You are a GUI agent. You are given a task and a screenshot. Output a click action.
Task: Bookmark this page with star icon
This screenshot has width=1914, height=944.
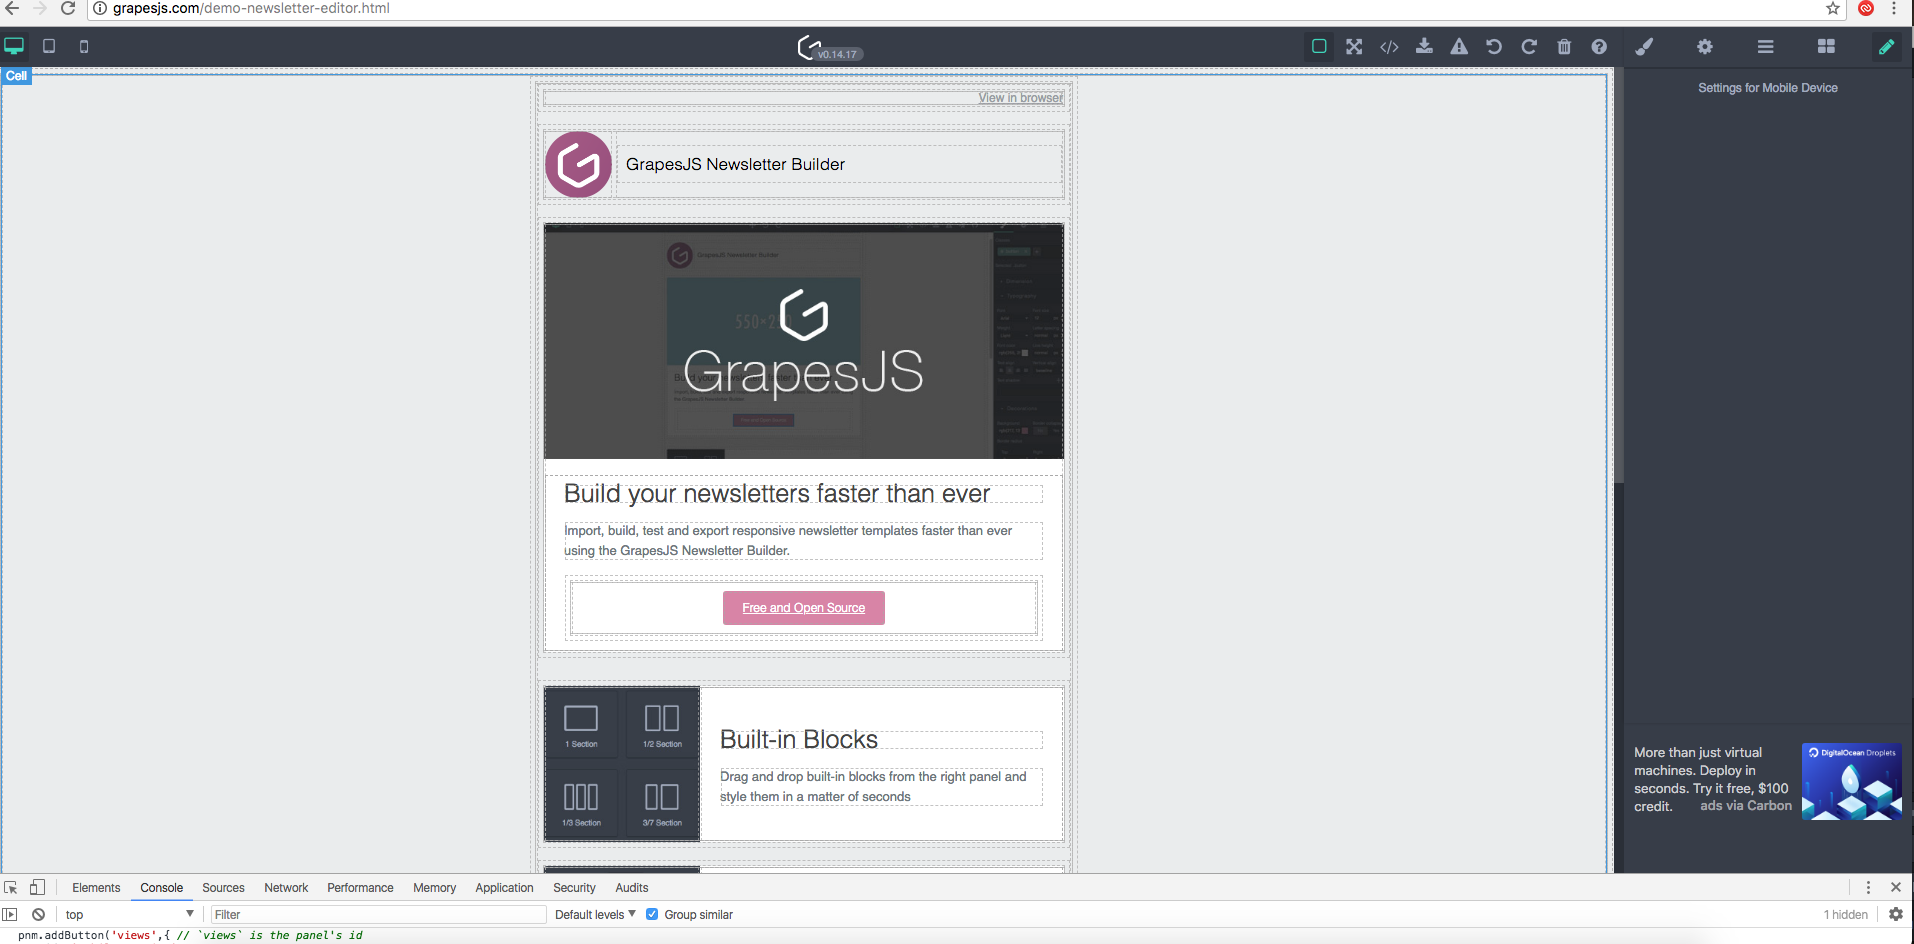[1833, 8]
